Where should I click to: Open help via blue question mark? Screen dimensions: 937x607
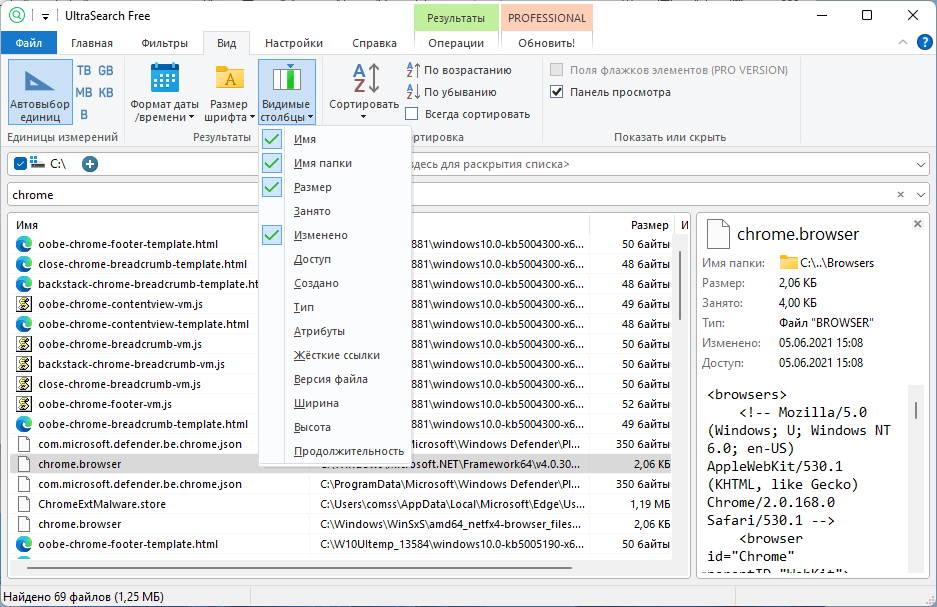click(924, 42)
